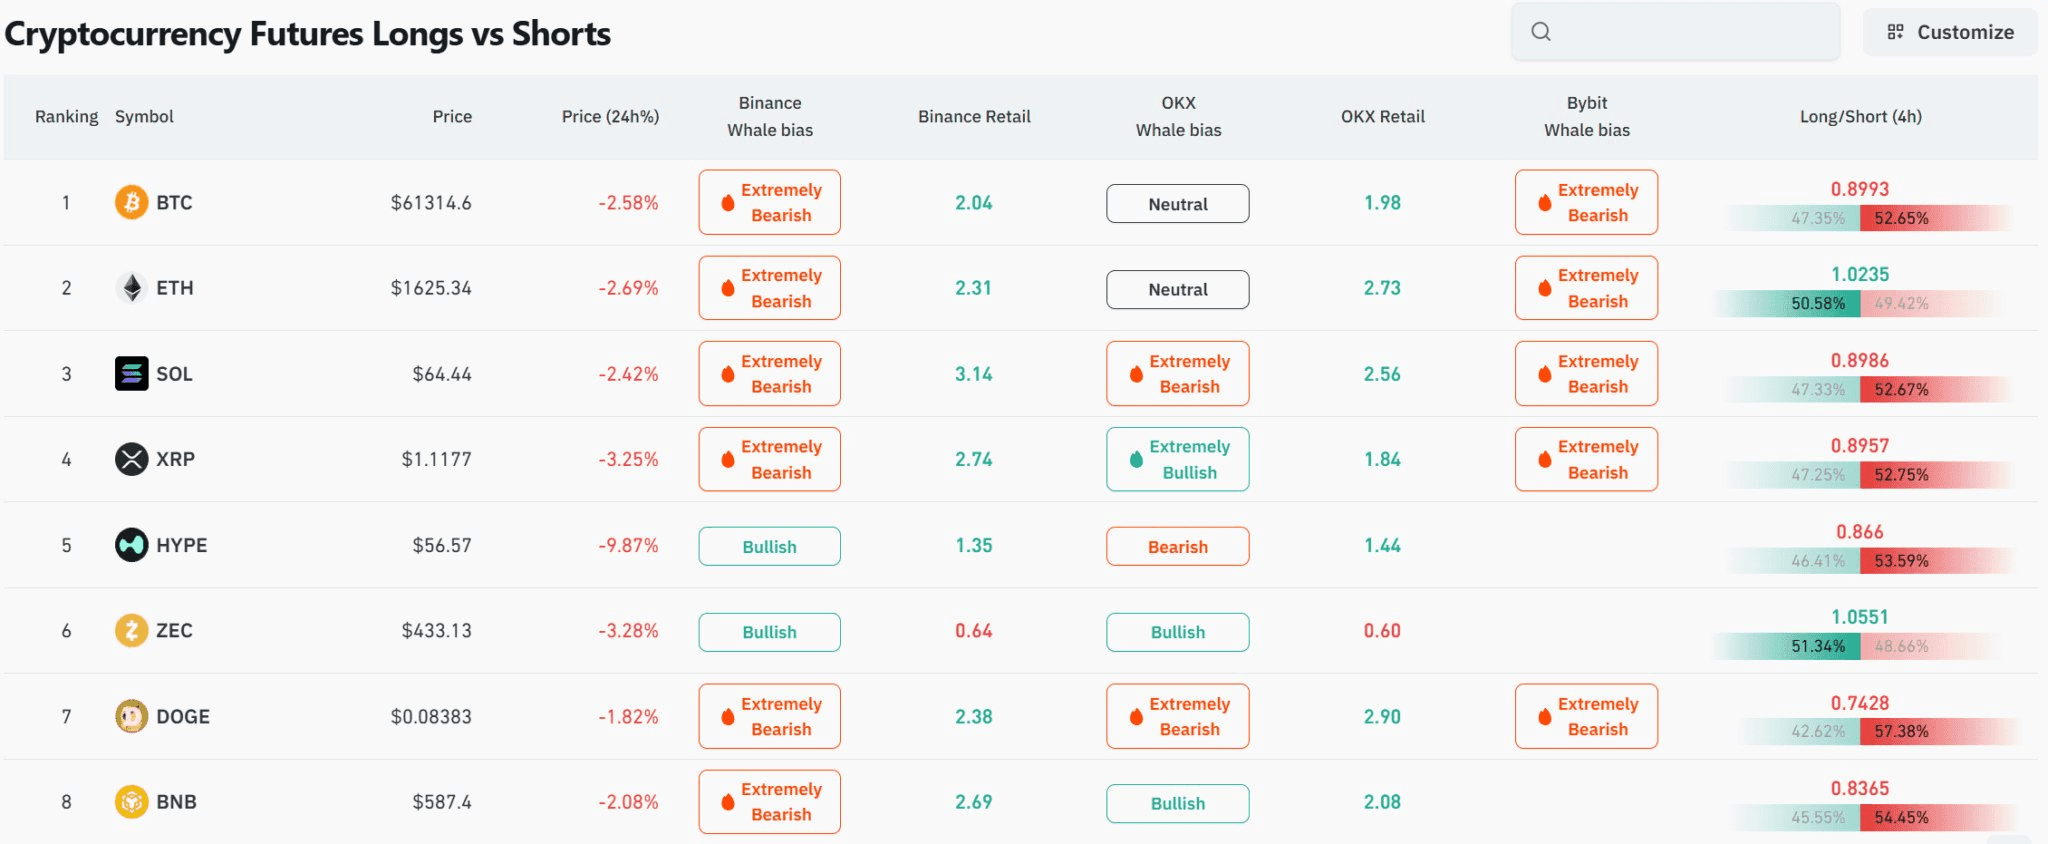The width and height of the screenshot is (2048, 844).
Task: Click the DOGE Dogecoin icon
Action: (131, 716)
